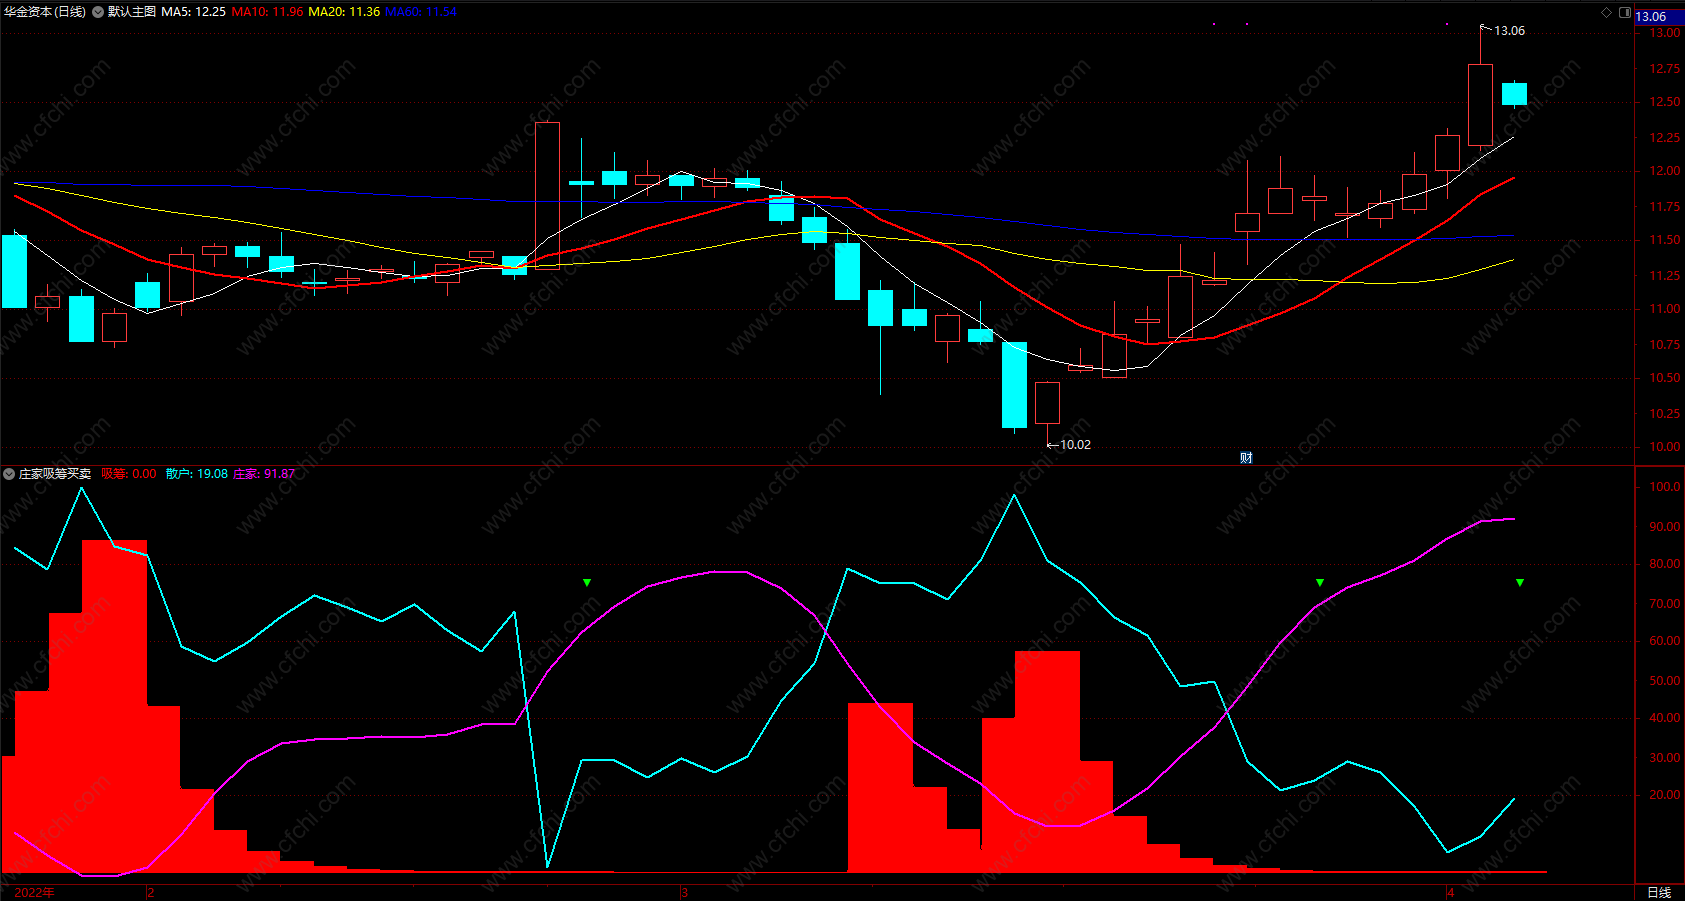The height and width of the screenshot is (901, 1685).
Task: Click the 2022年 date axis label
Action: [35, 892]
